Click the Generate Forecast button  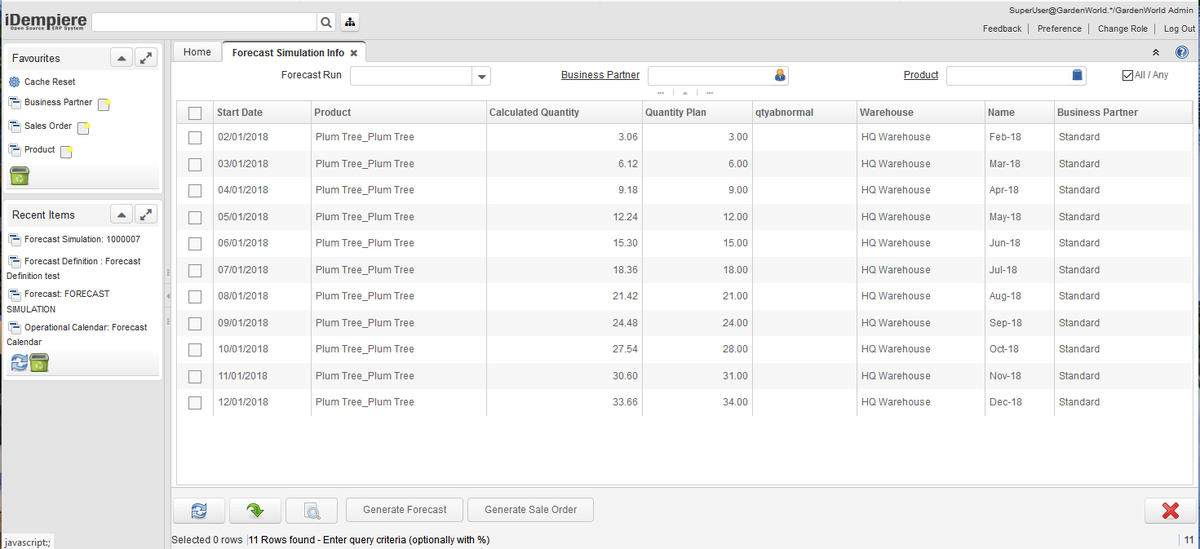click(404, 510)
